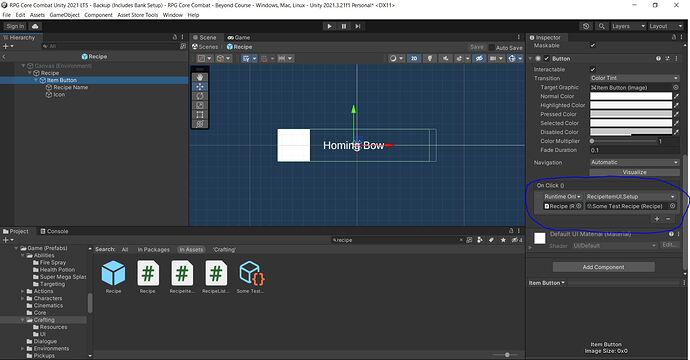
Task: Open the File menu
Action: 7,15
